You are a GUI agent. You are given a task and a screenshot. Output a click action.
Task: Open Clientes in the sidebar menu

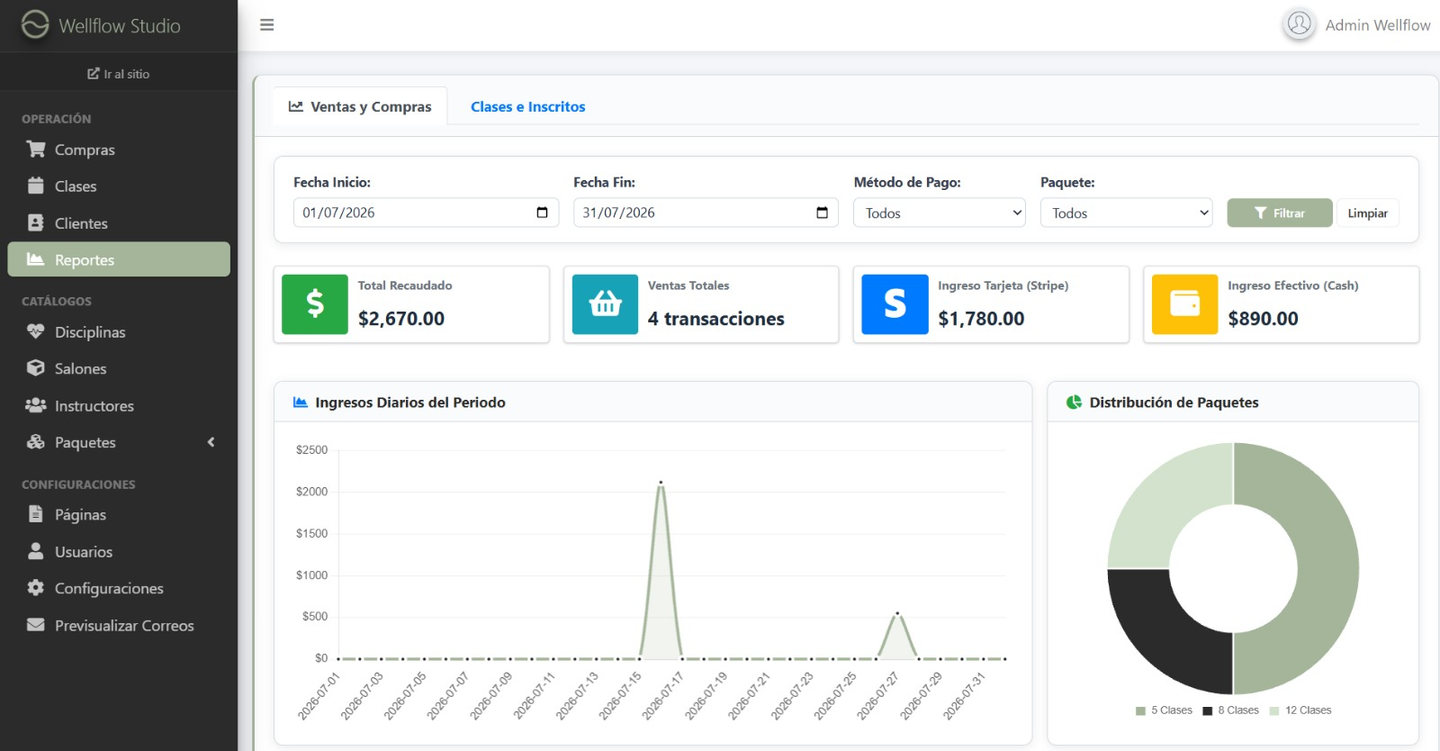(x=119, y=223)
